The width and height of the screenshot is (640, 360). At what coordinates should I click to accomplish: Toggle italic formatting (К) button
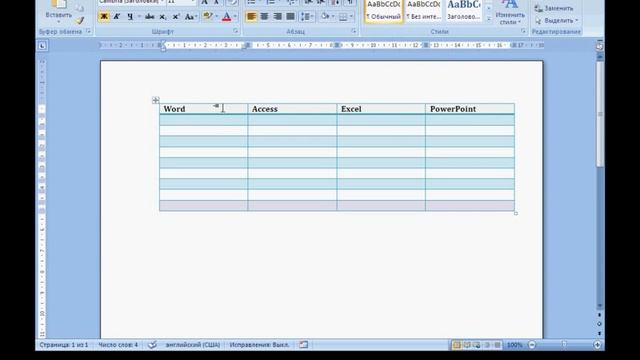click(117, 17)
